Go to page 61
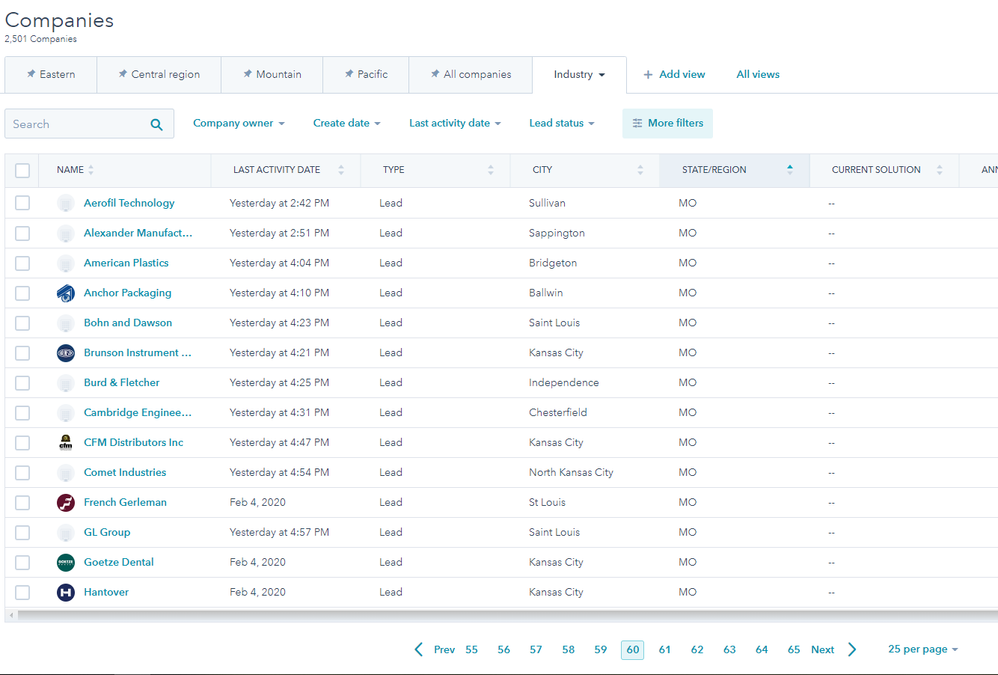998x675 pixels. 664,650
